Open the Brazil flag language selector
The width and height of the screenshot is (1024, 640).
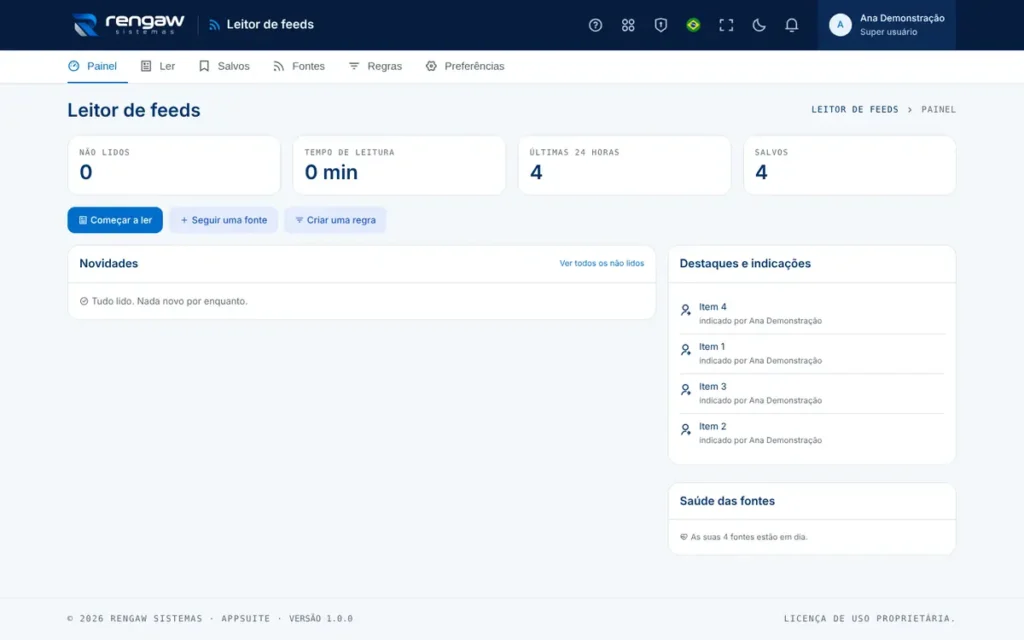[693, 25]
